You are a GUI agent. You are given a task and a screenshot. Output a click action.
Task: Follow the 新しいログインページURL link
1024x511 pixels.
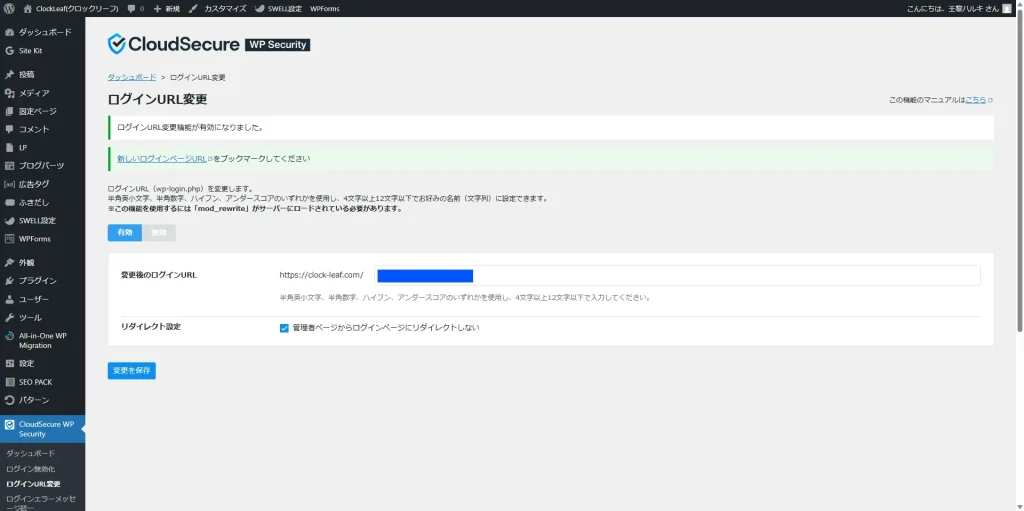click(x=161, y=159)
